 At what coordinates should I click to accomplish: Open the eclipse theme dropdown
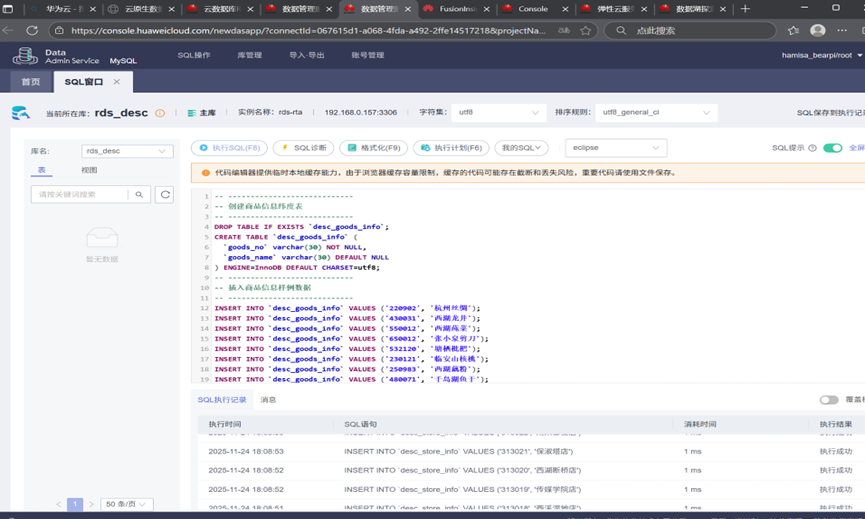pyautogui.click(x=616, y=148)
